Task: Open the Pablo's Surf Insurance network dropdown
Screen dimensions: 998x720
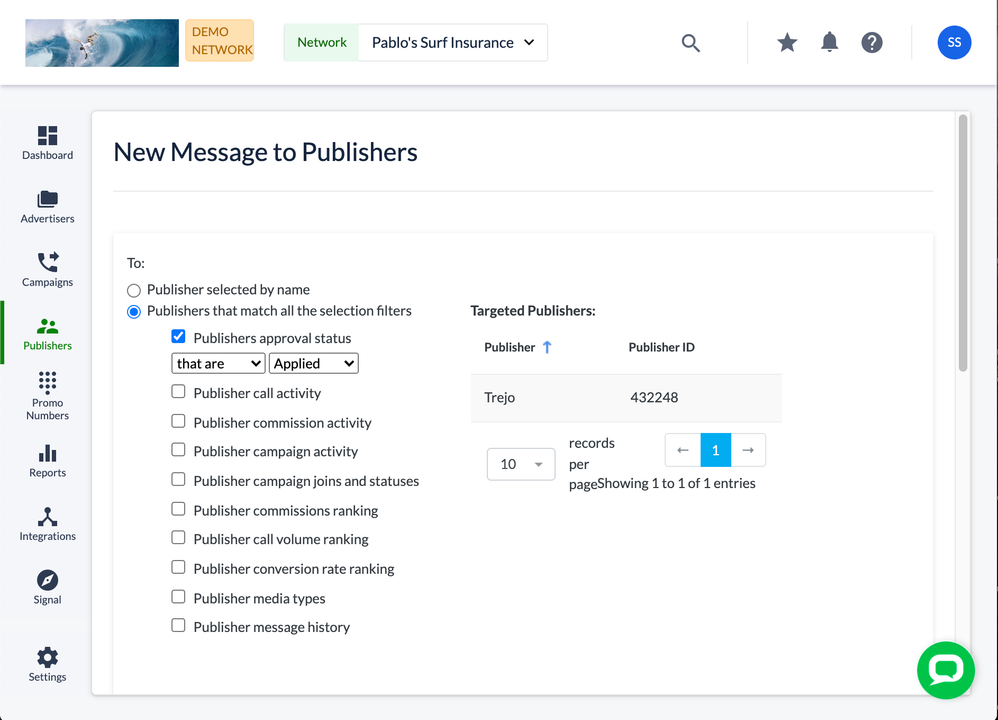Action: click(452, 43)
